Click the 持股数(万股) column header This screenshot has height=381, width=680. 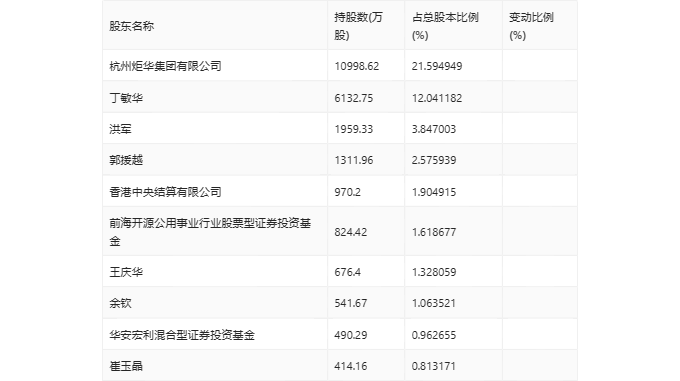point(358,26)
